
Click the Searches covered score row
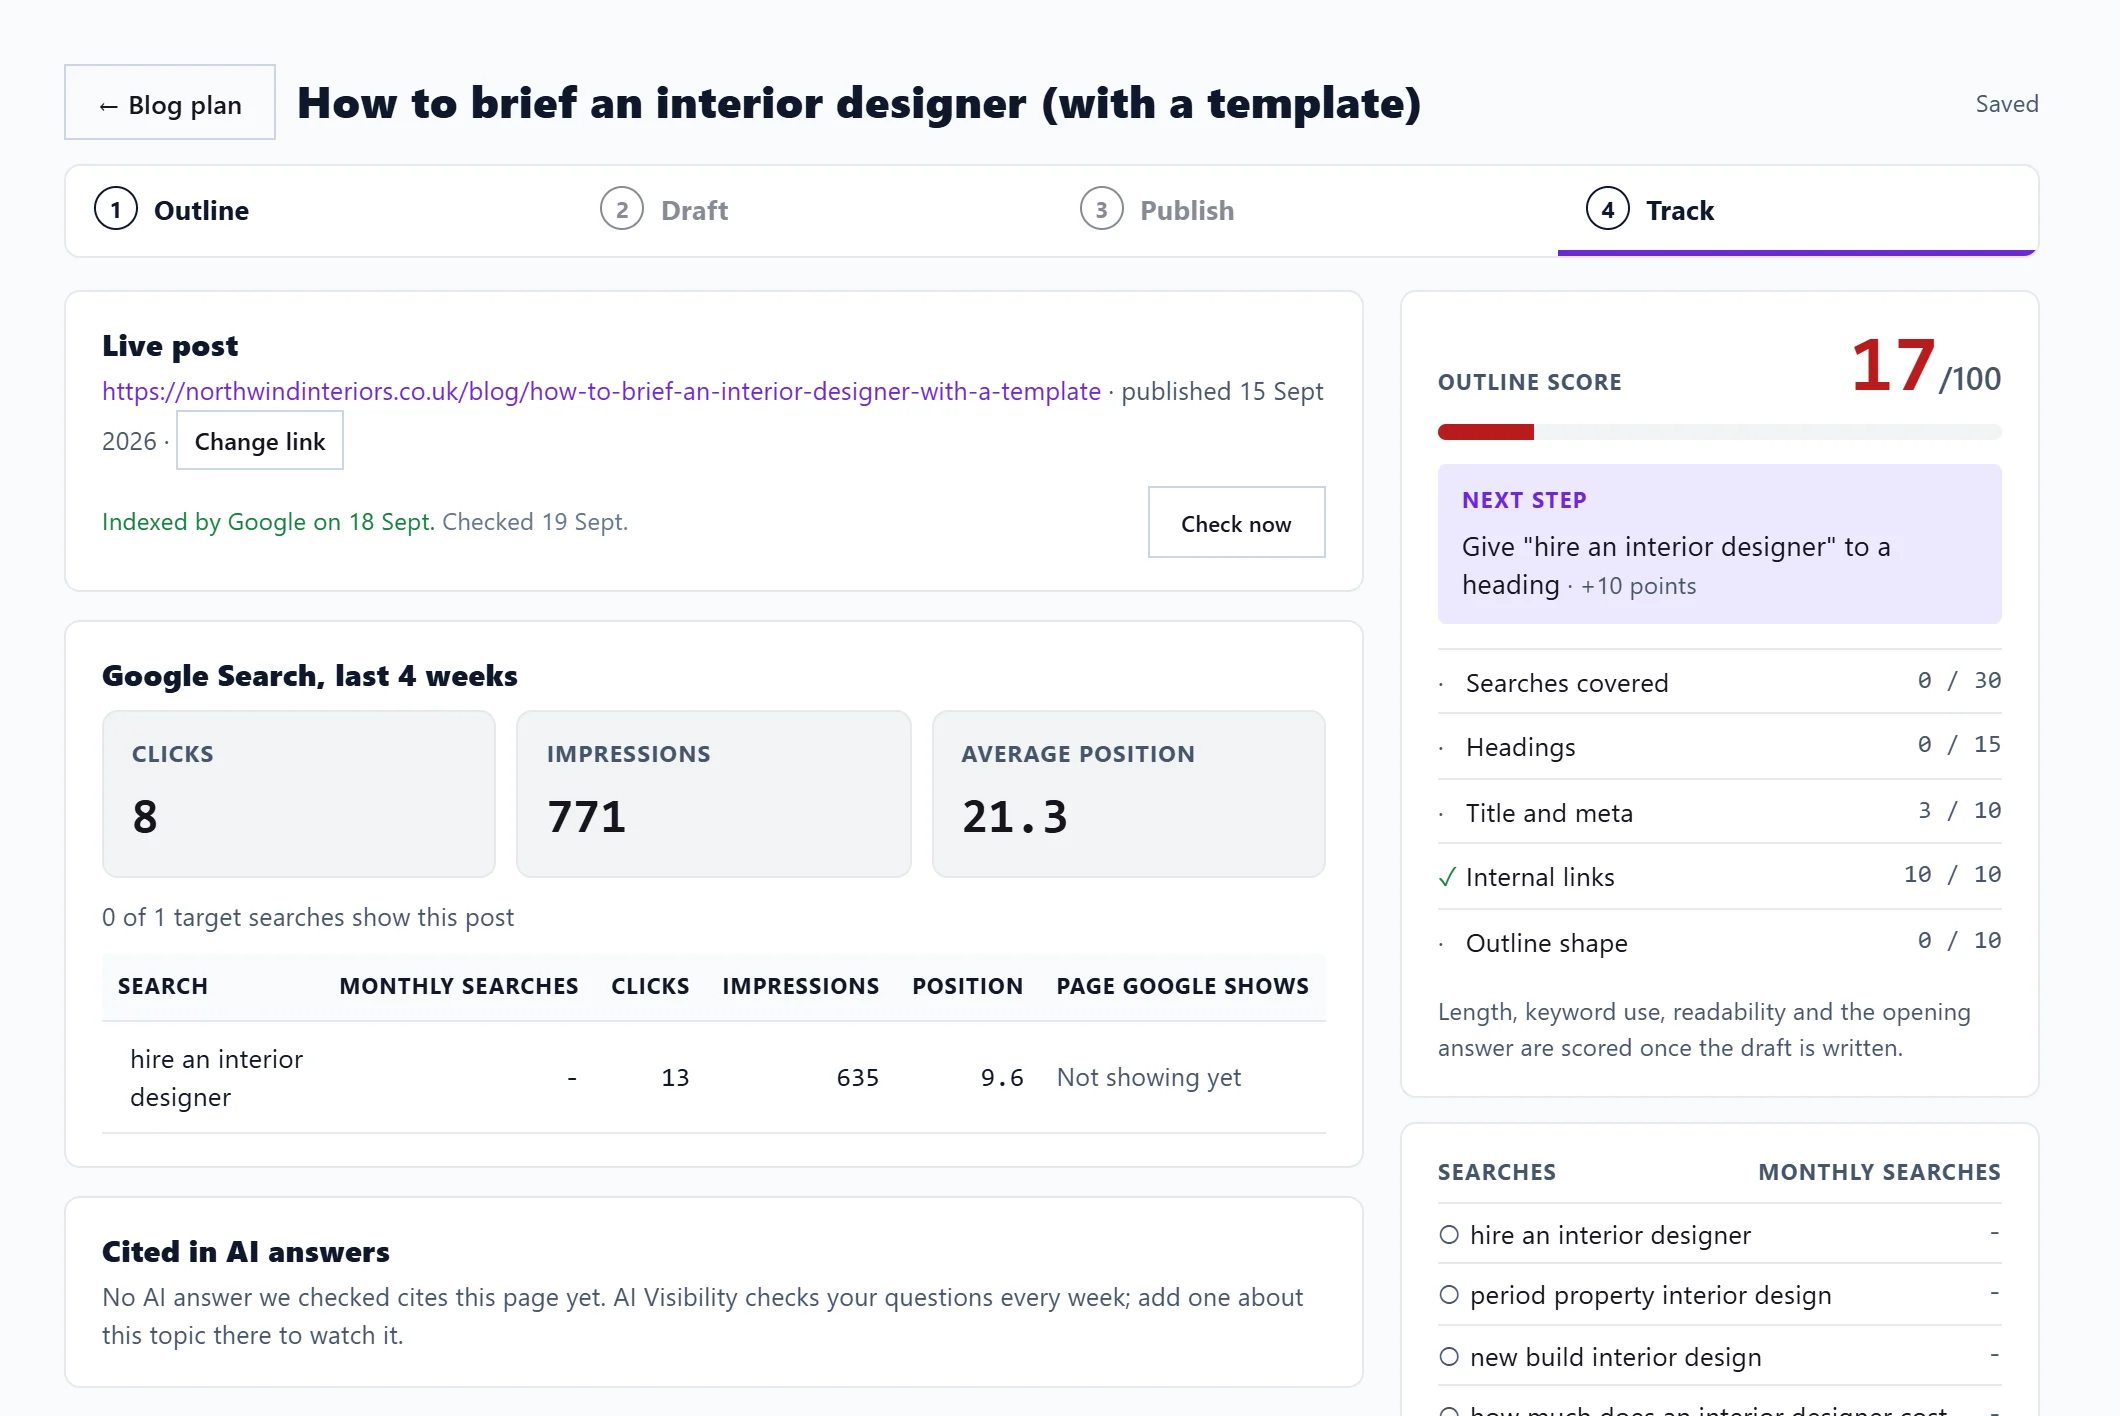point(1719,682)
